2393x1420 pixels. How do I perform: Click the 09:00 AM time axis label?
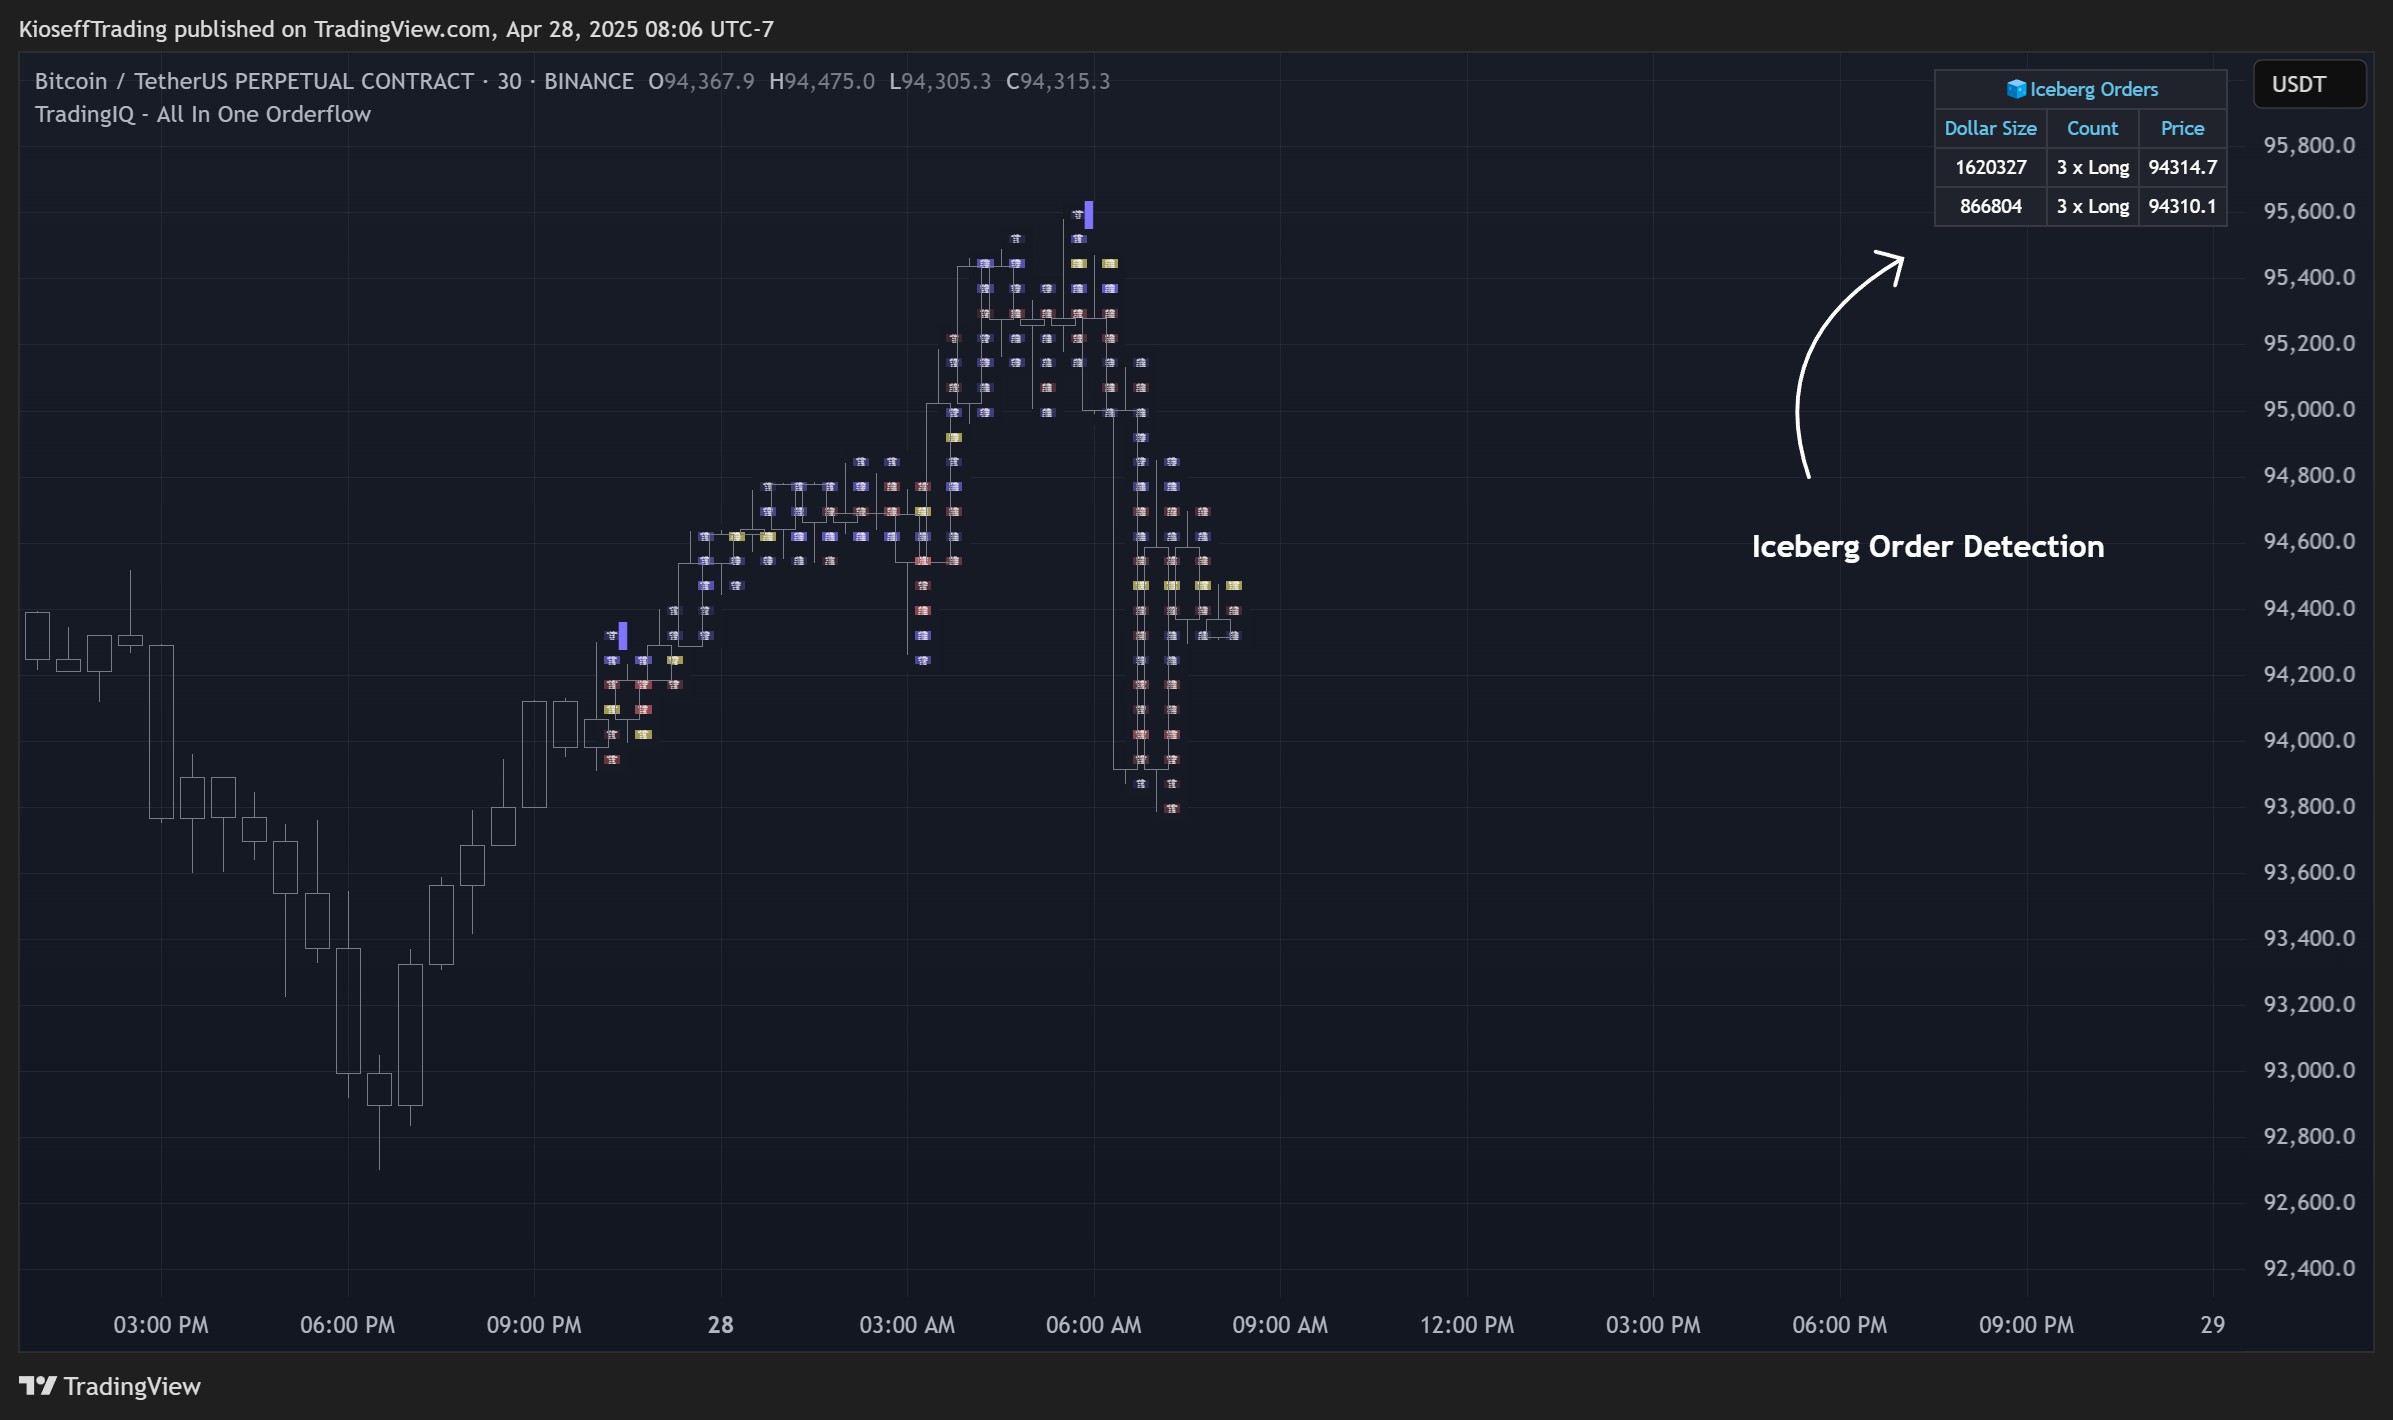tap(1280, 1325)
